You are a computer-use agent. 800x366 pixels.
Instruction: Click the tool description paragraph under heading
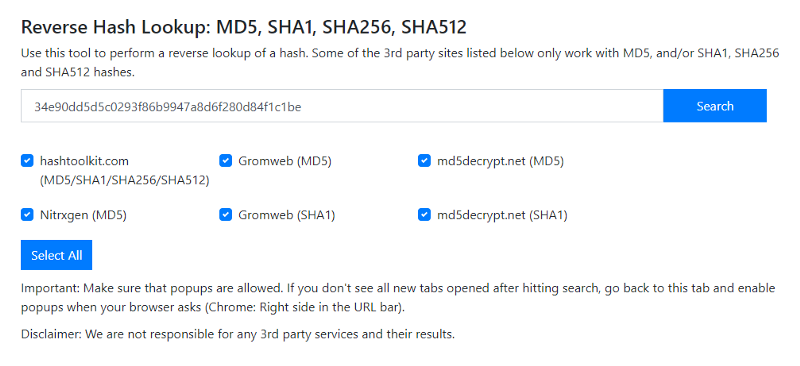tap(400, 63)
